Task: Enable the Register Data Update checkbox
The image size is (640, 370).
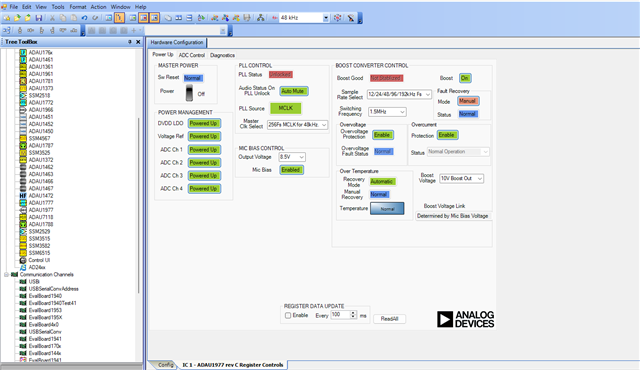Action: pos(288,315)
